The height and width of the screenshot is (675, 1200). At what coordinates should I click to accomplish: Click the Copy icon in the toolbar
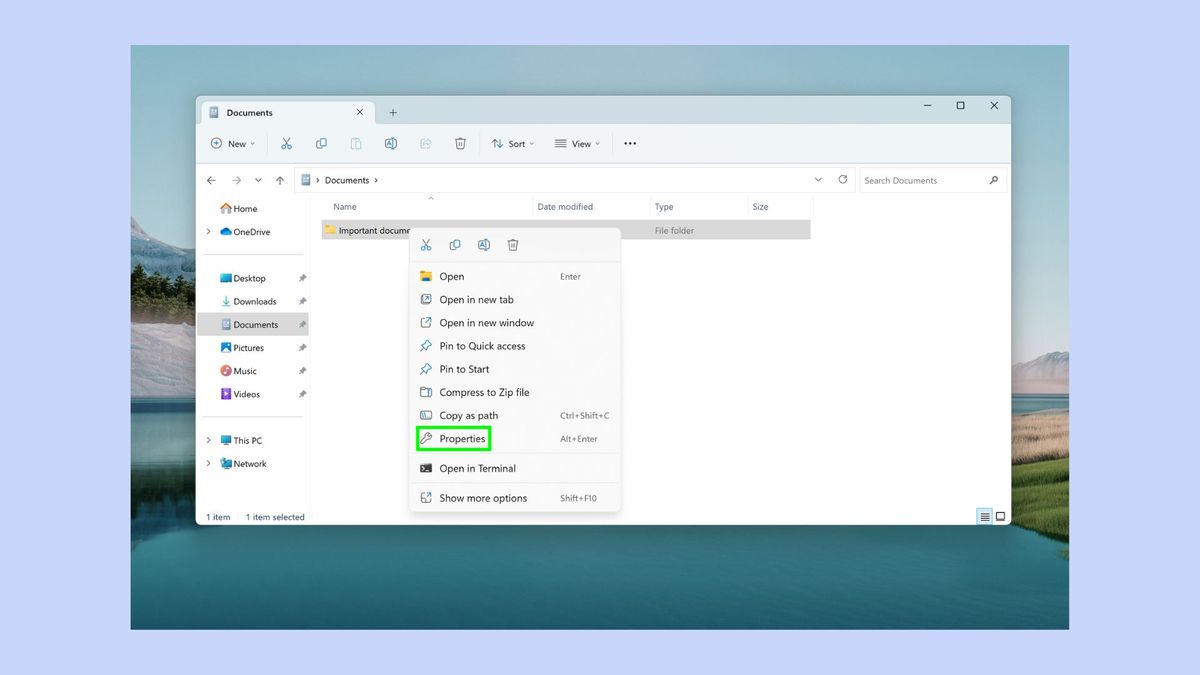point(321,143)
